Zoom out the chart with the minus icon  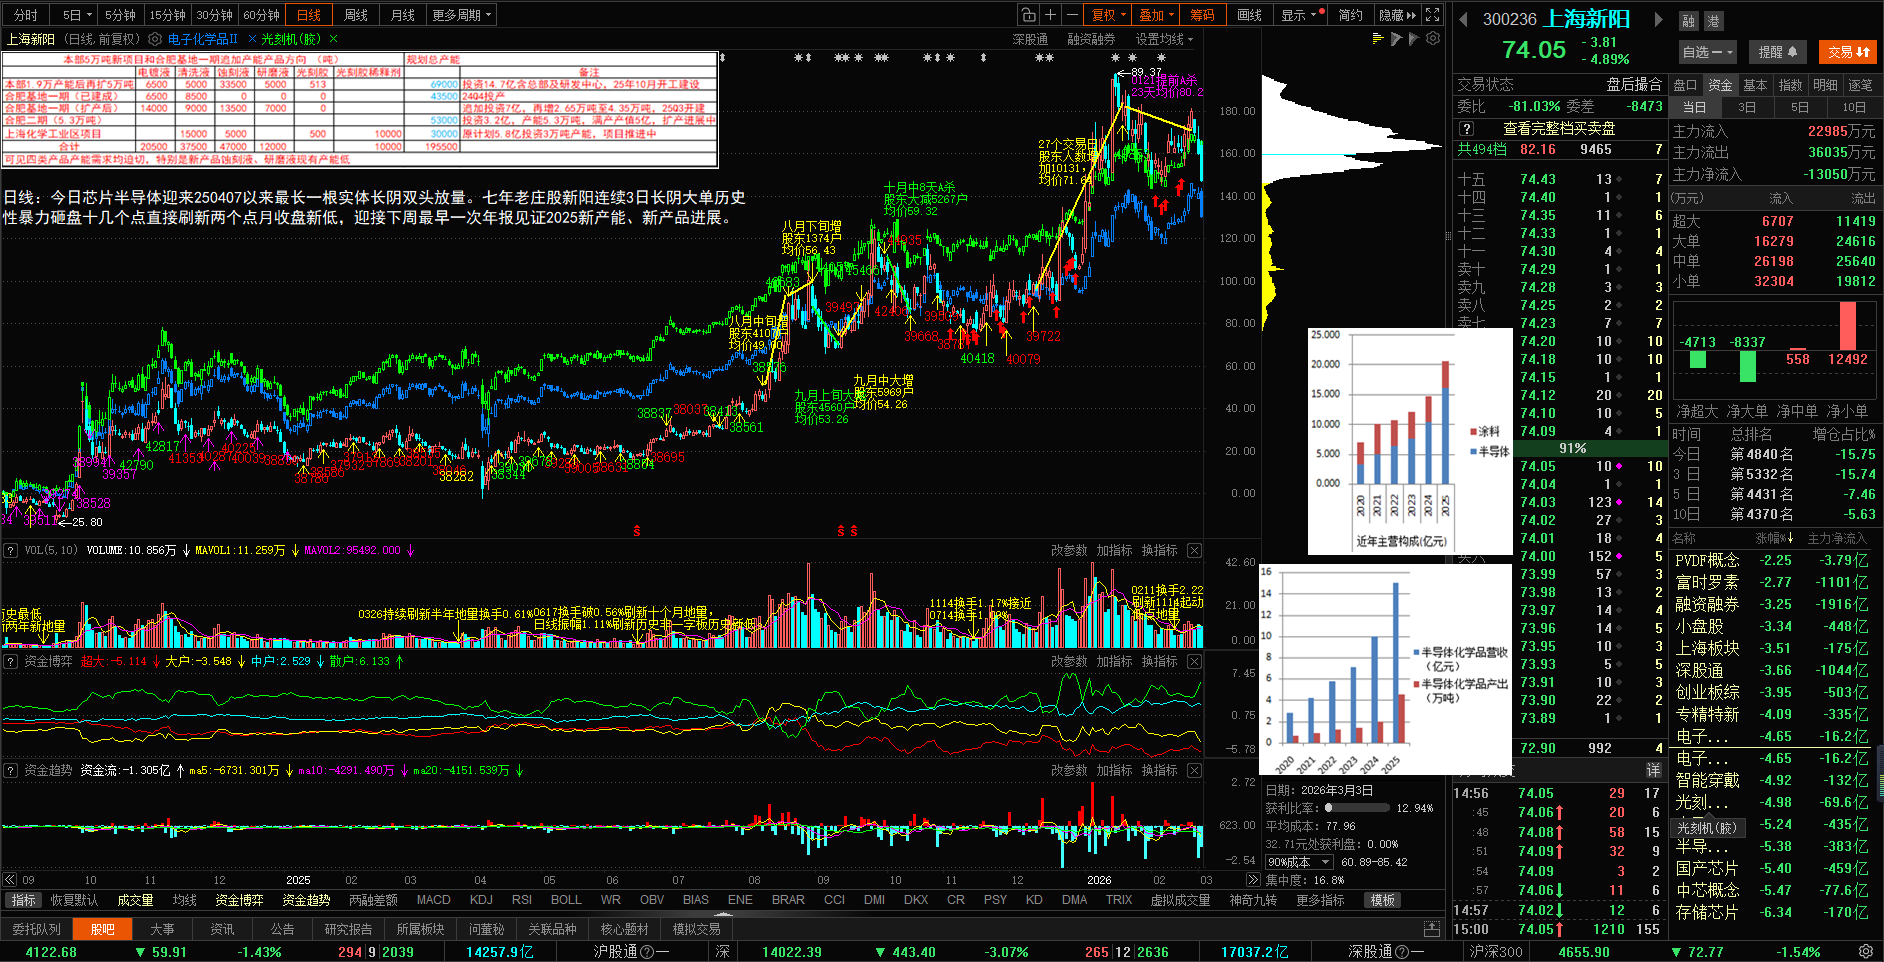point(1072,15)
